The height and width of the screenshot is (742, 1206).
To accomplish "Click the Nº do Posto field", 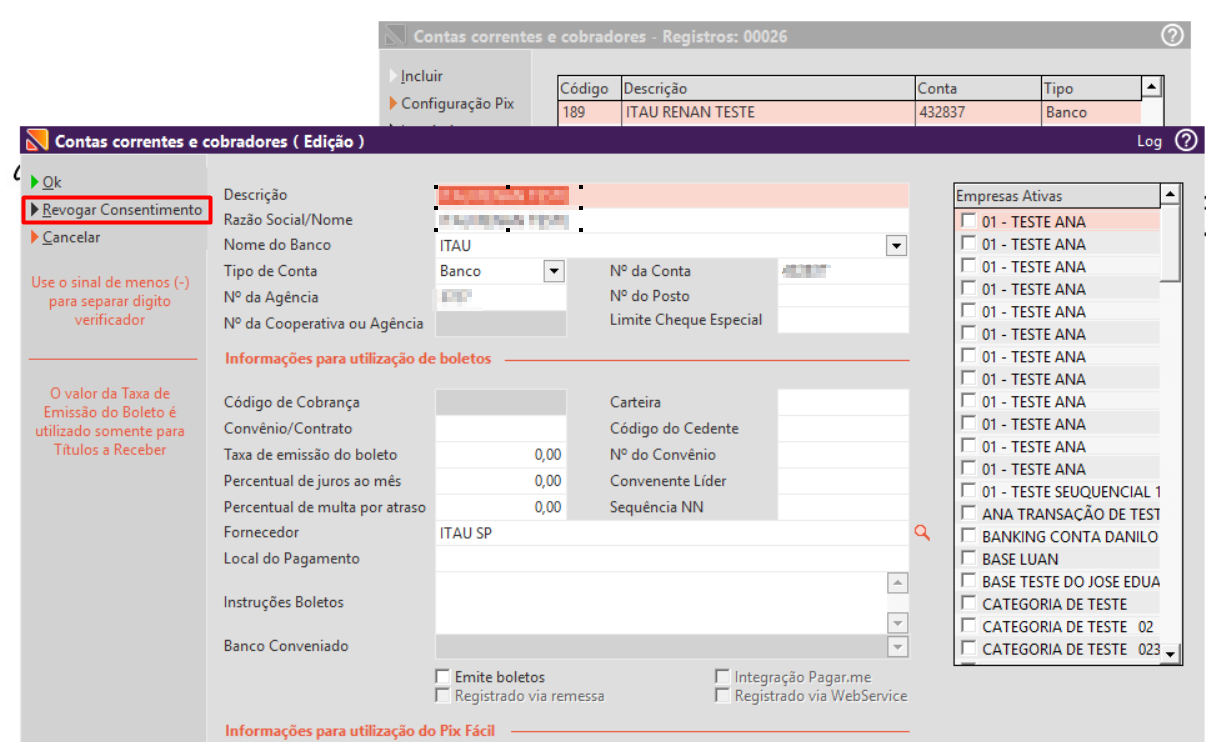I will [x=843, y=296].
